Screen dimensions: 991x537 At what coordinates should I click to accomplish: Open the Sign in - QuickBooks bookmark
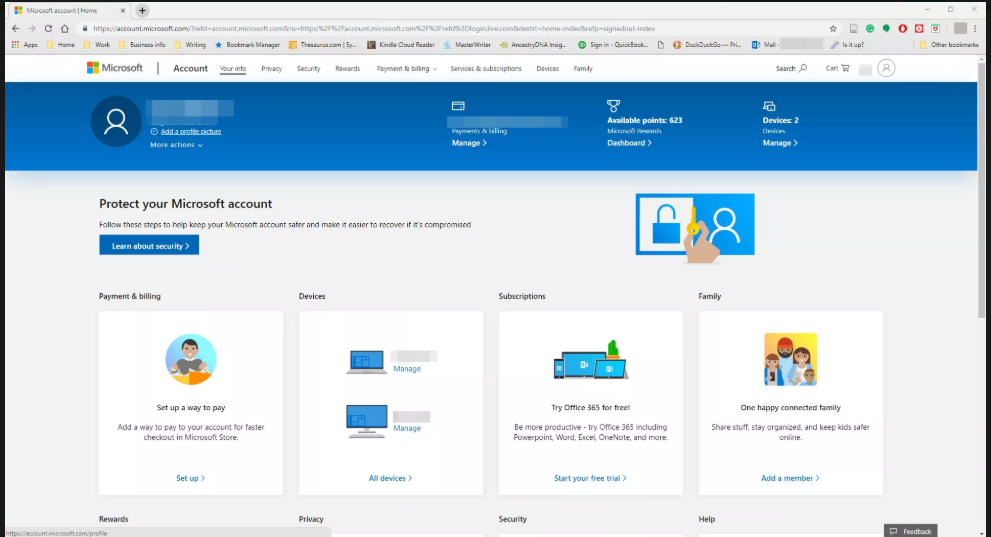613,45
